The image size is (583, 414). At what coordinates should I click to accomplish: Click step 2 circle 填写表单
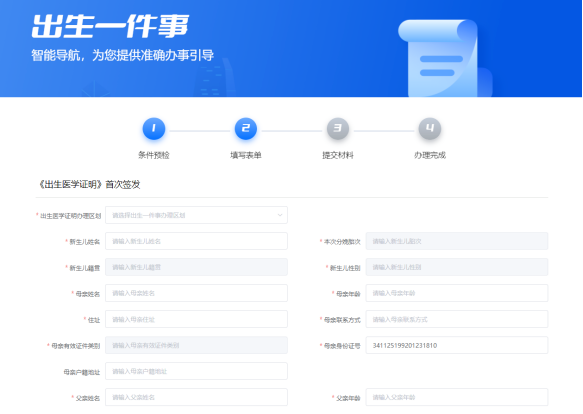click(x=246, y=128)
